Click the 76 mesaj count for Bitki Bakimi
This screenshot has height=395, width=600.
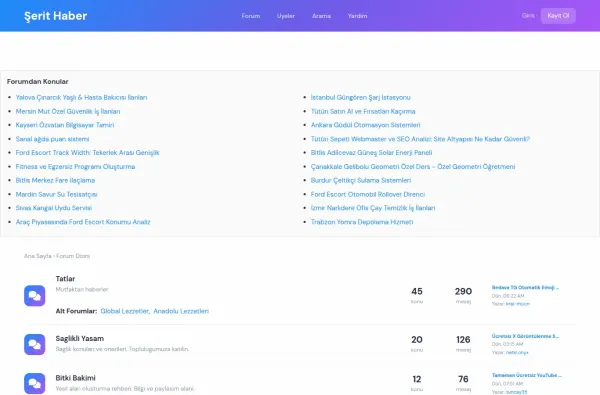(x=463, y=379)
